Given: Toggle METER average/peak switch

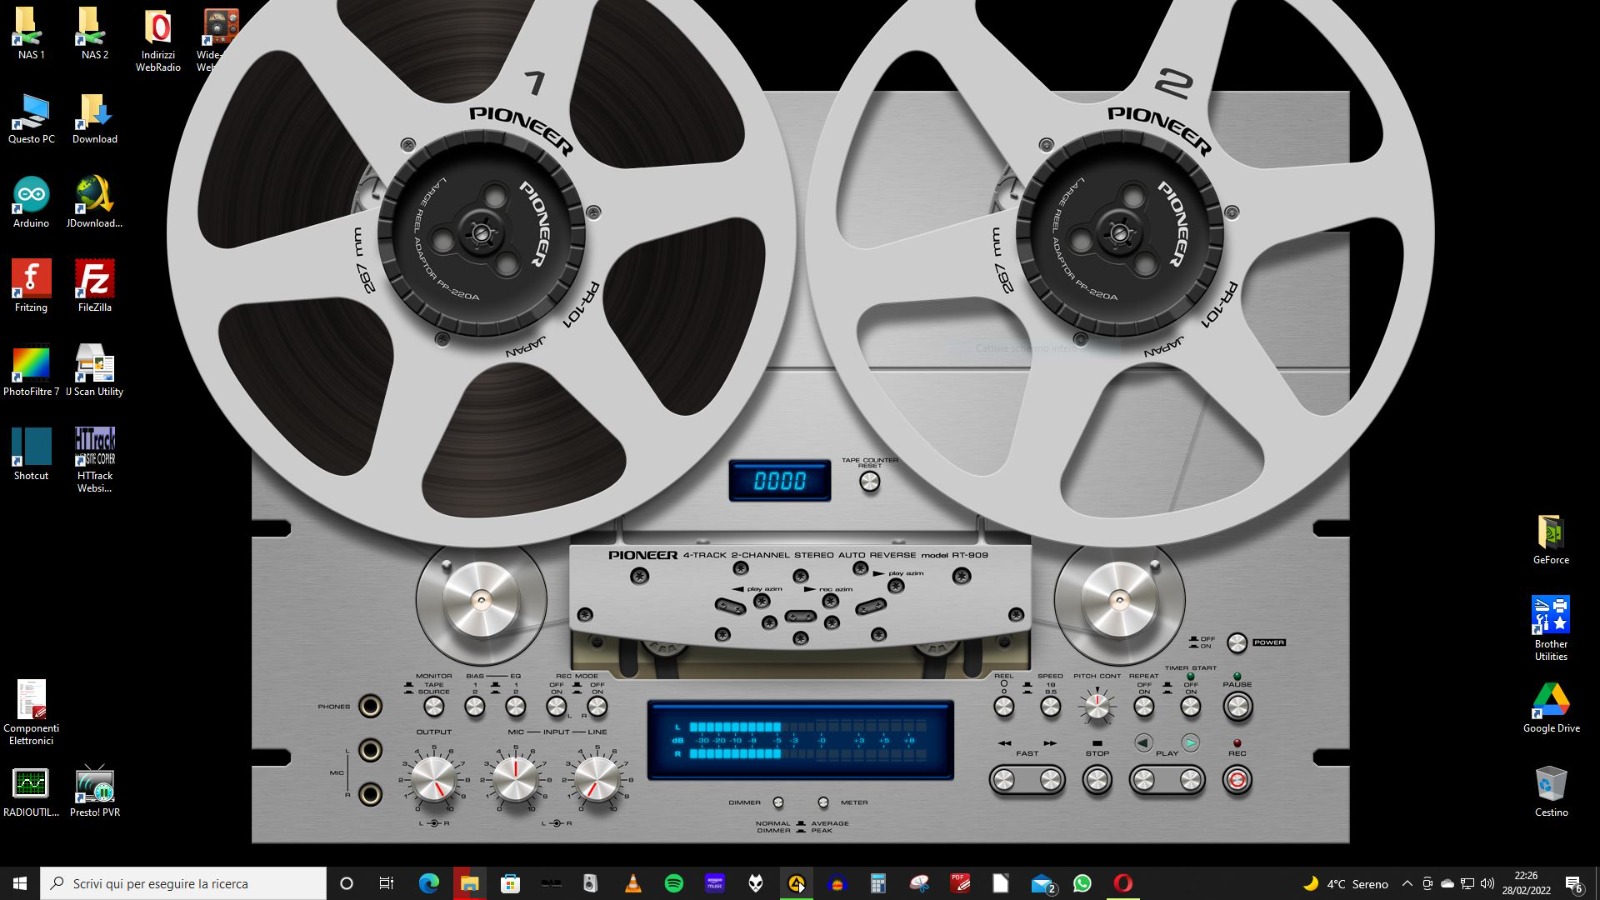Looking at the screenshot, I should click(x=823, y=802).
